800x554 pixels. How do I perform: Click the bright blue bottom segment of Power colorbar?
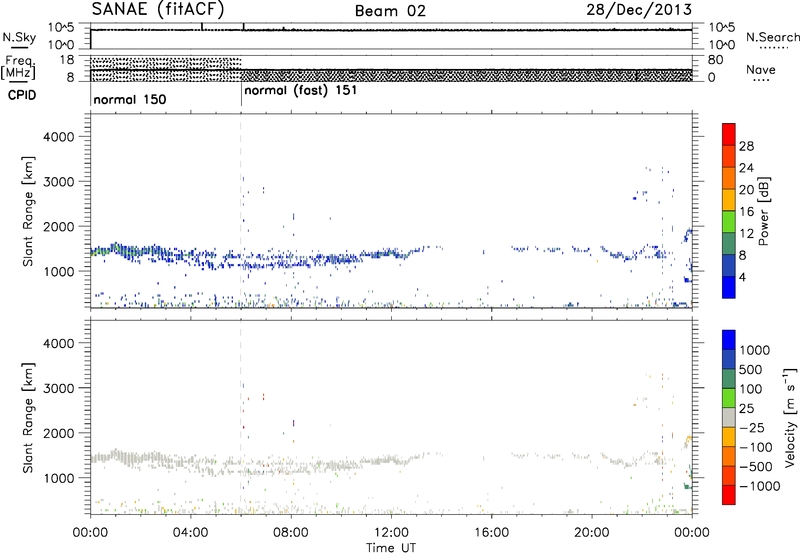729,287
